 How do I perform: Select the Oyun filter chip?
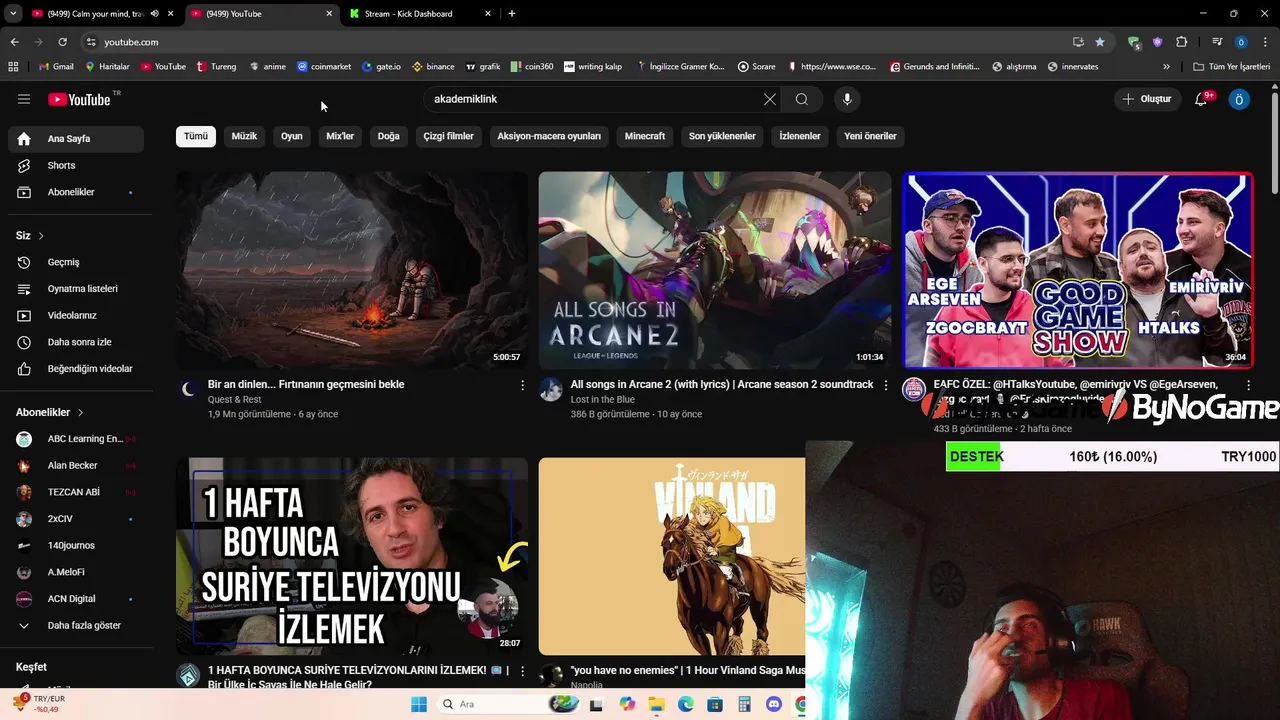pyautogui.click(x=292, y=136)
